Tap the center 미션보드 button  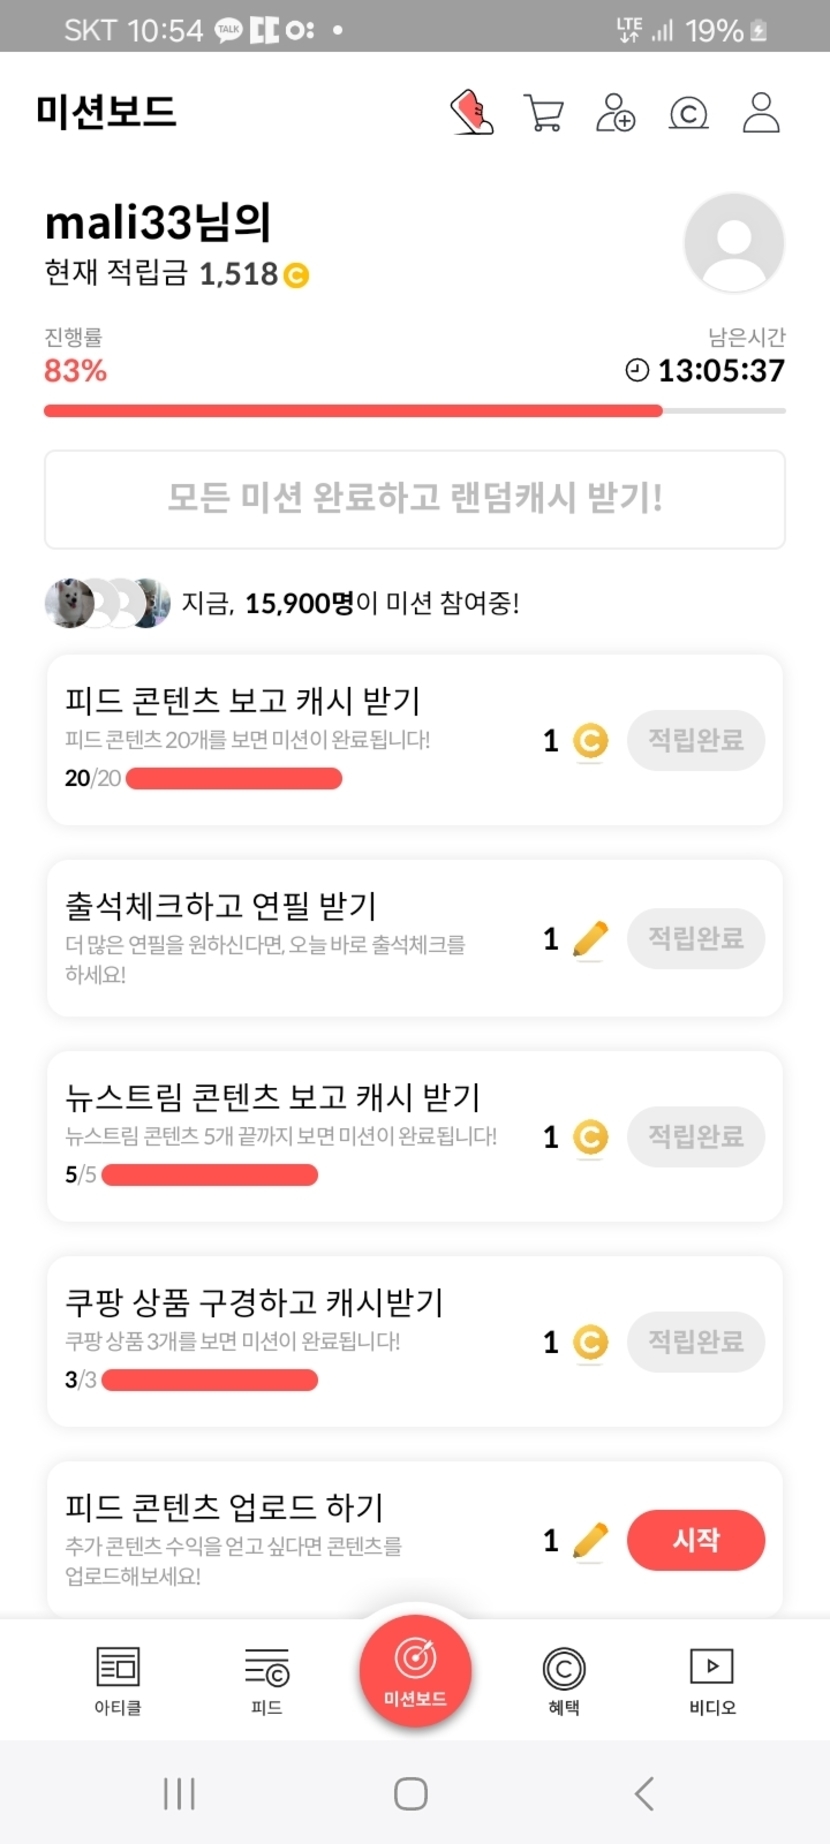[415, 1670]
